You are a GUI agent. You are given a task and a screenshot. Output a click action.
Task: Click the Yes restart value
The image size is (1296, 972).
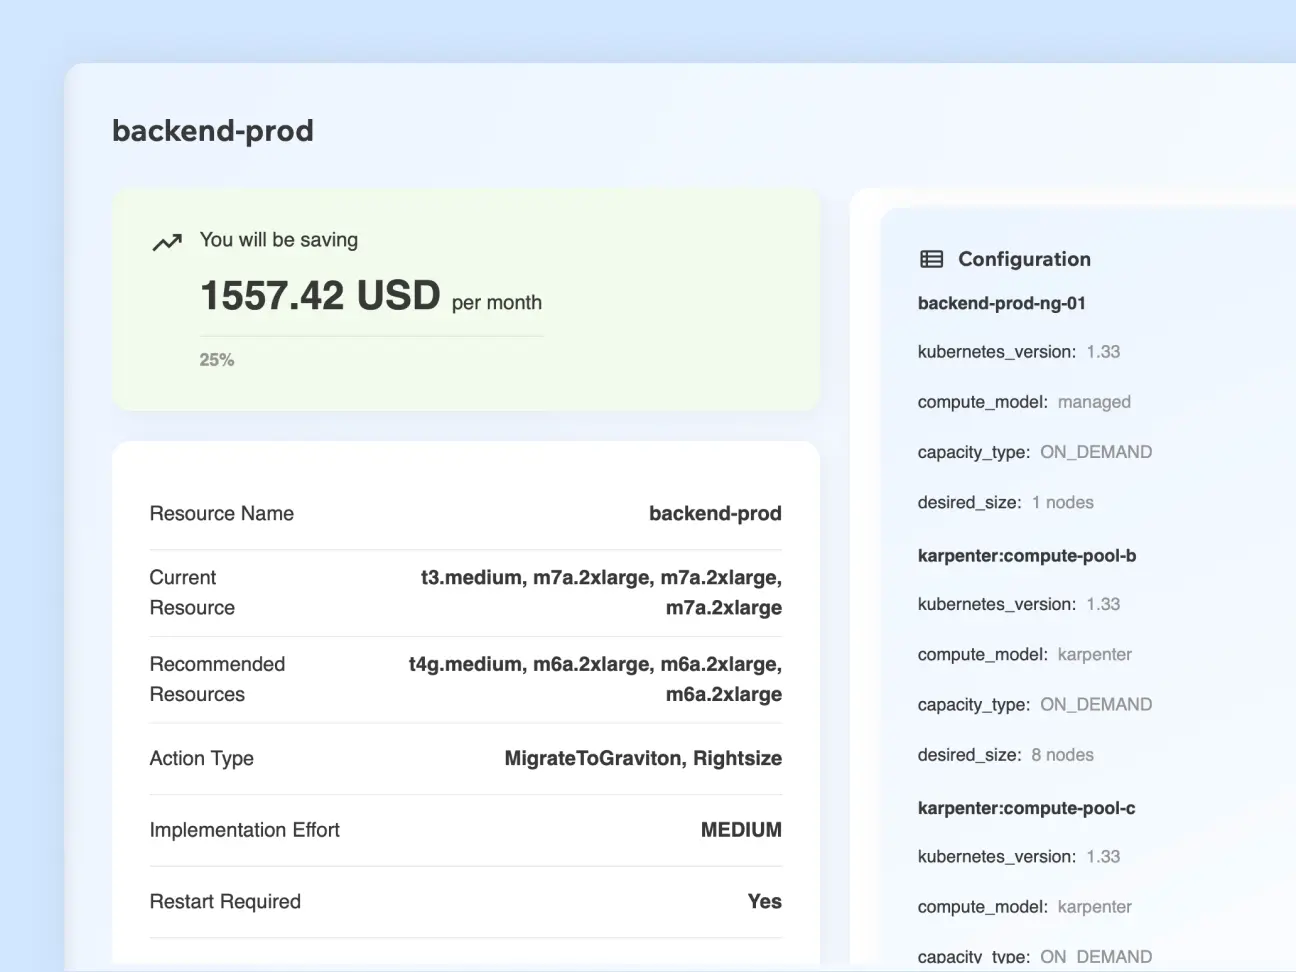pos(765,902)
